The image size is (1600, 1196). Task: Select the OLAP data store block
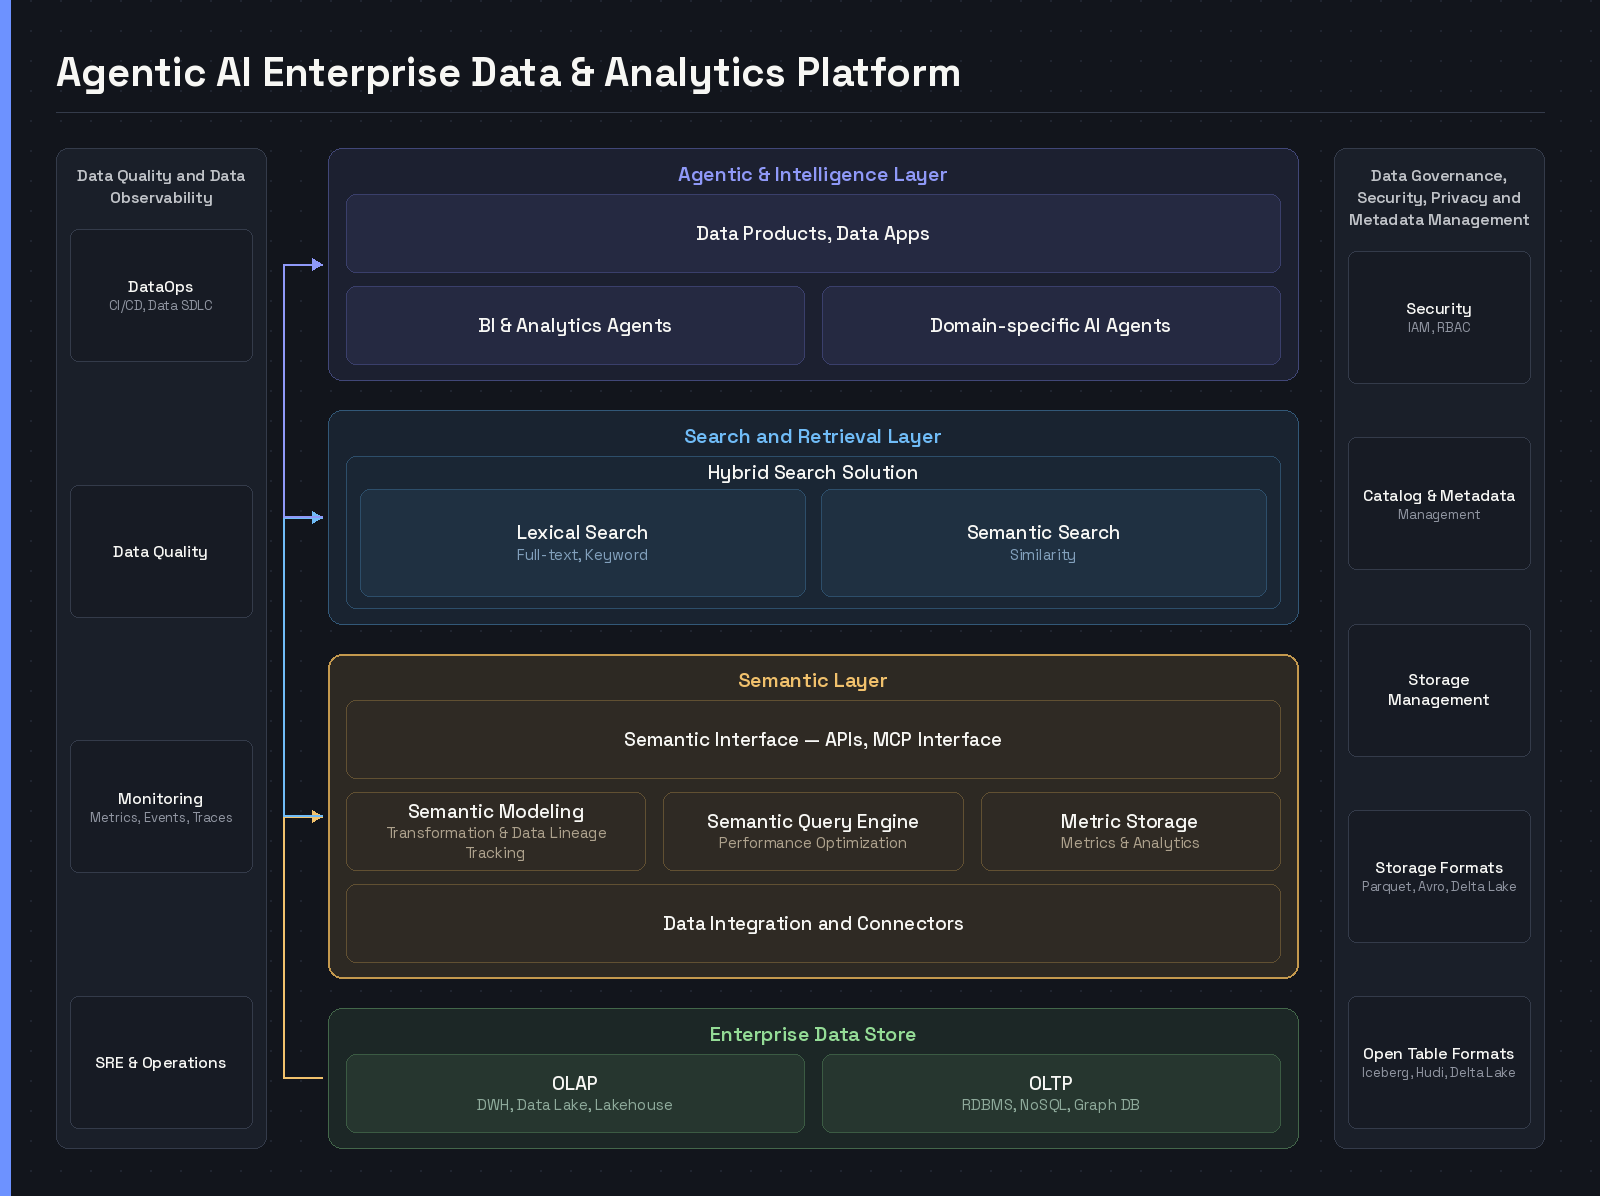point(575,1094)
